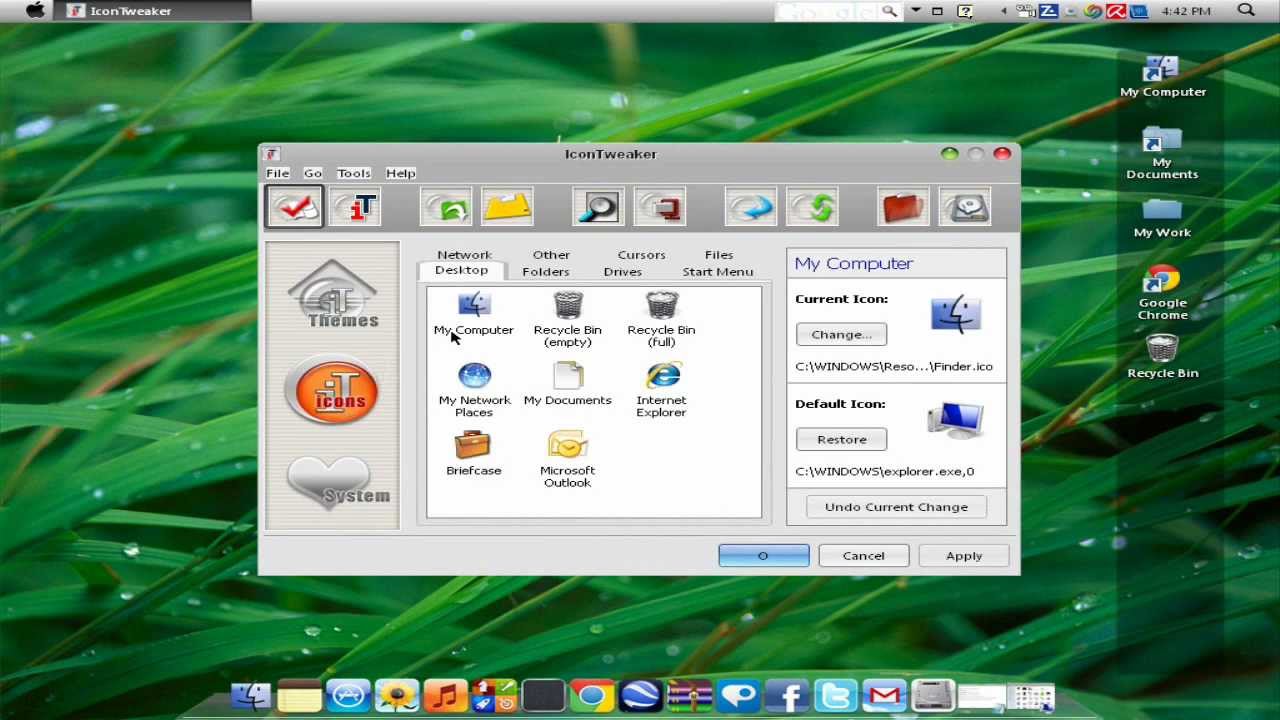Open Recycle Bin on desktop
The image size is (1280, 720).
[1162, 357]
